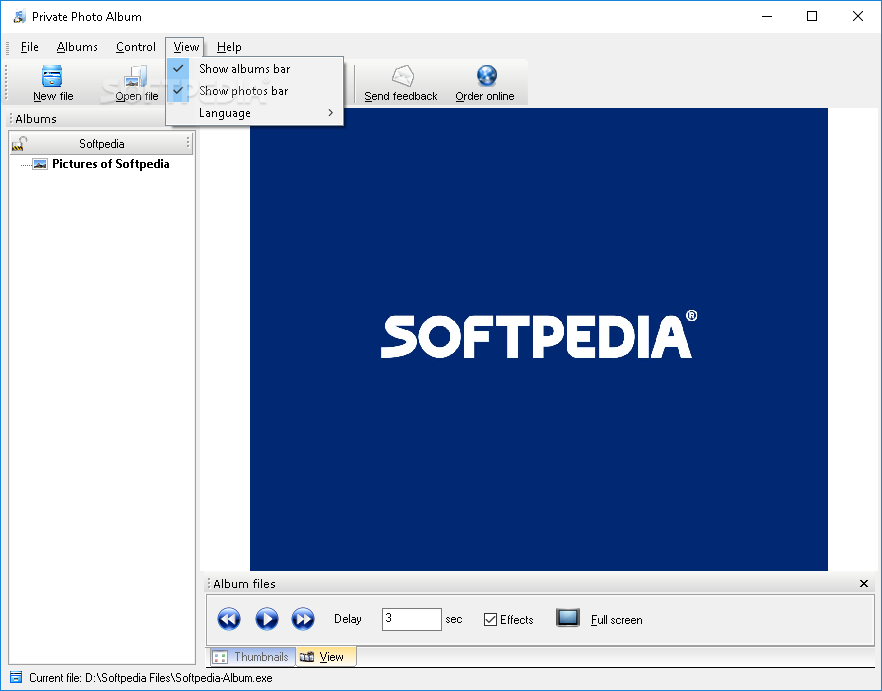The height and width of the screenshot is (691, 882).
Task: Close the open View menu
Action: click(x=185, y=47)
